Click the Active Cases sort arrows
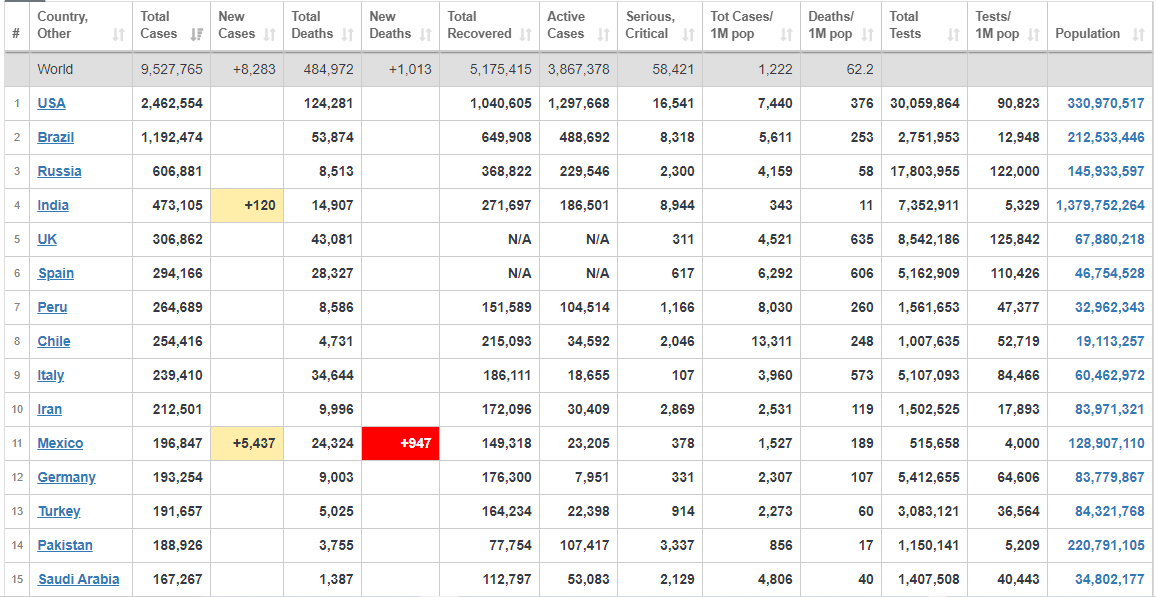1156x597 pixels. [x=604, y=34]
